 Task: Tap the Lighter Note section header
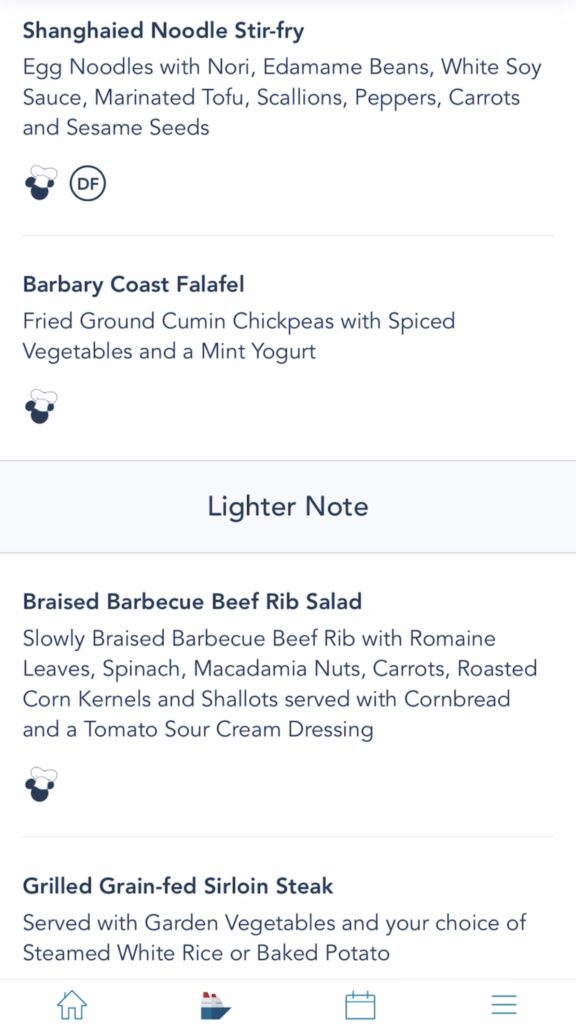point(288,507)
